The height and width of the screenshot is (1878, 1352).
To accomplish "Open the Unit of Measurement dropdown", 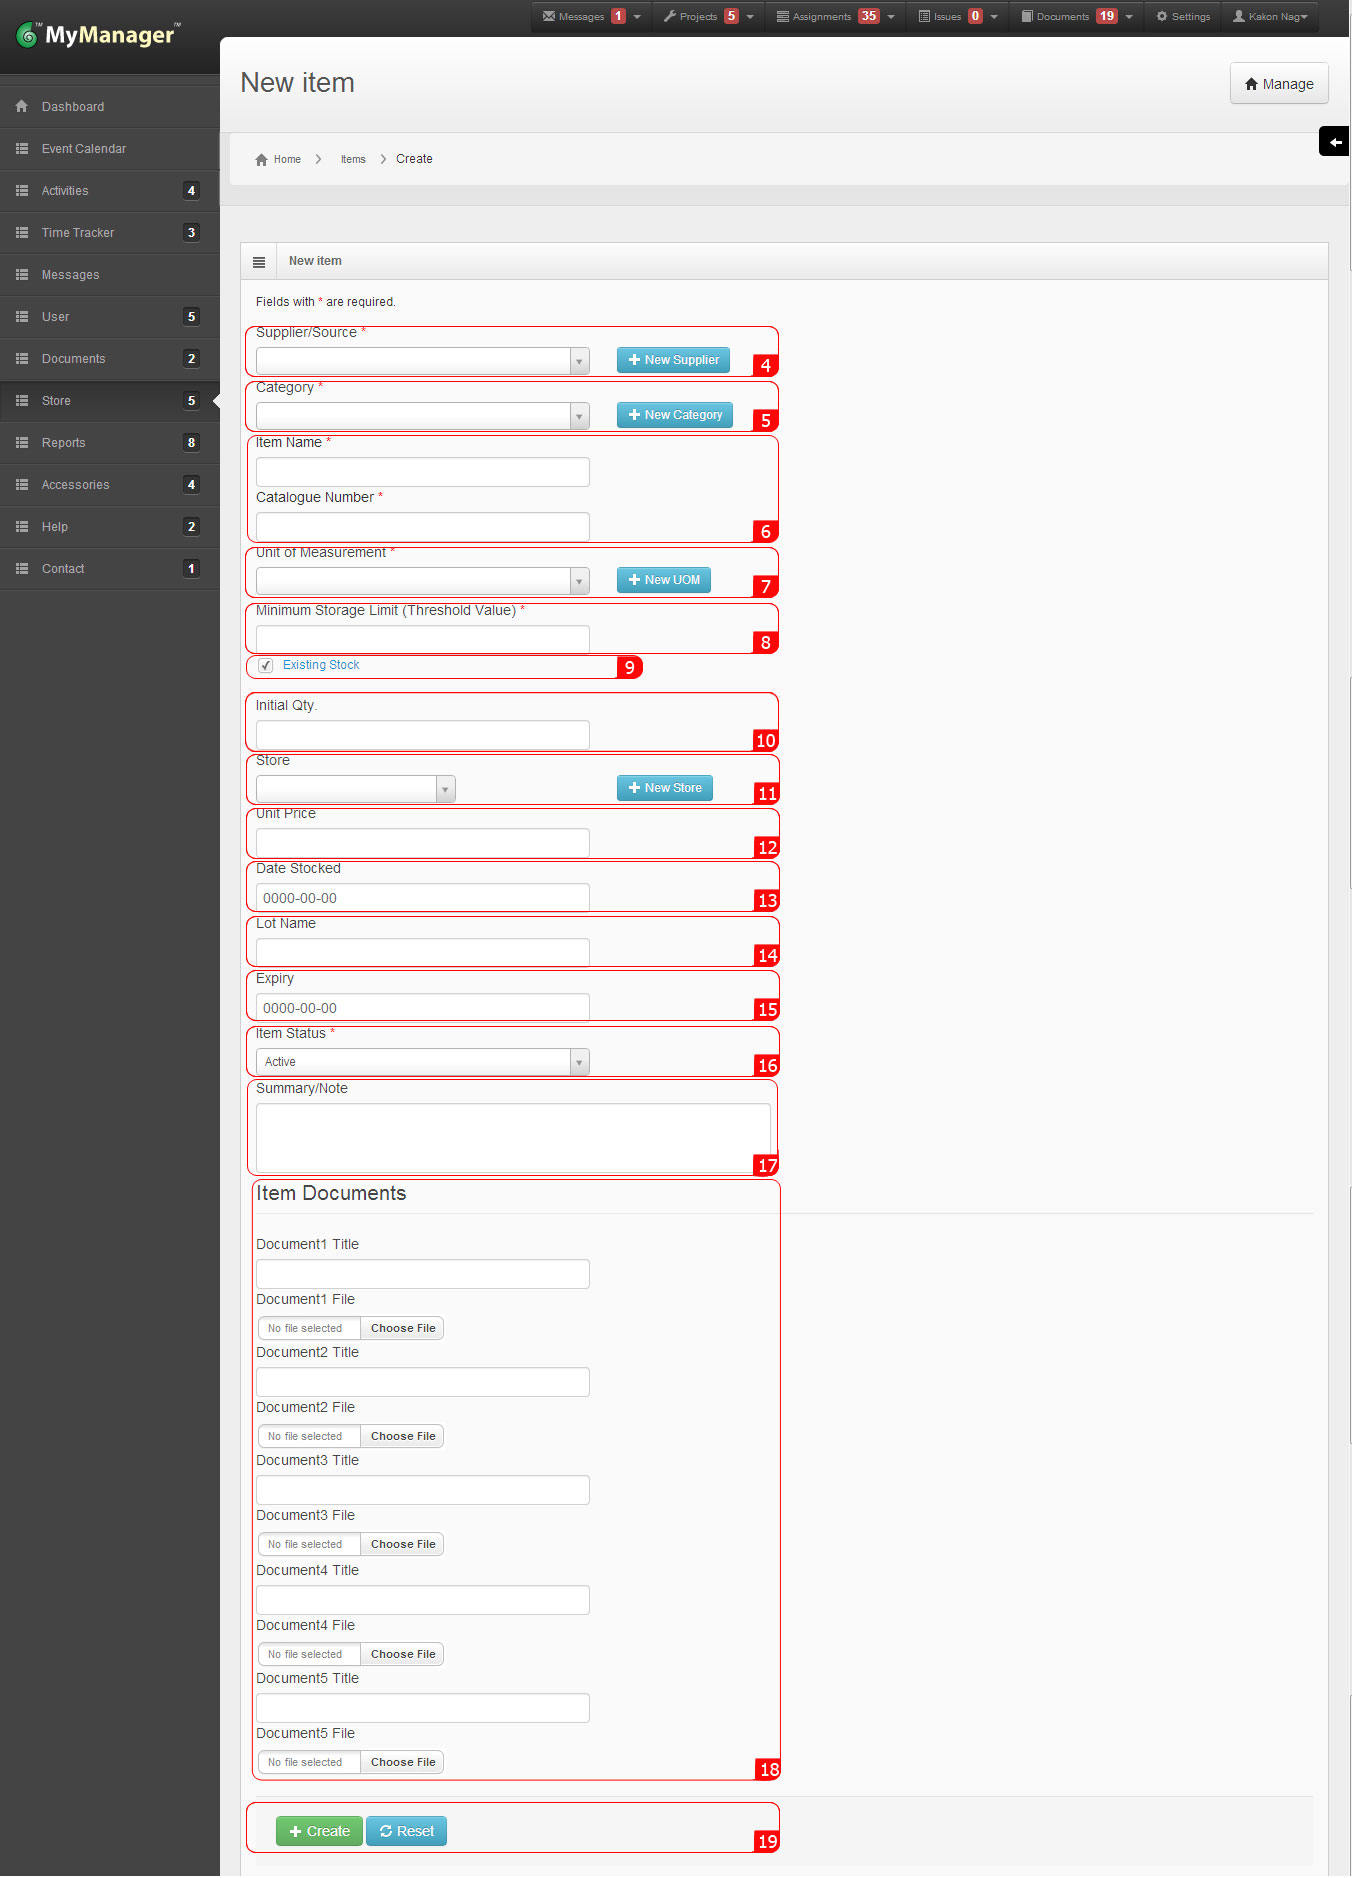I will [423, 581].
